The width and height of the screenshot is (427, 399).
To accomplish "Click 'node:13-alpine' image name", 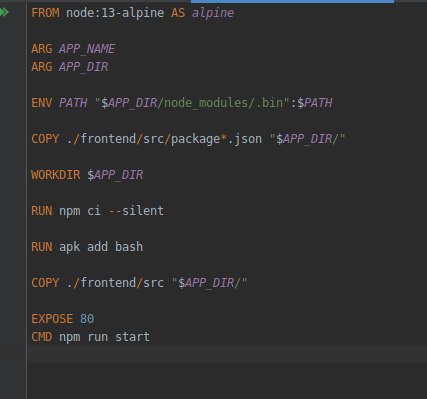I will (115, 13).
